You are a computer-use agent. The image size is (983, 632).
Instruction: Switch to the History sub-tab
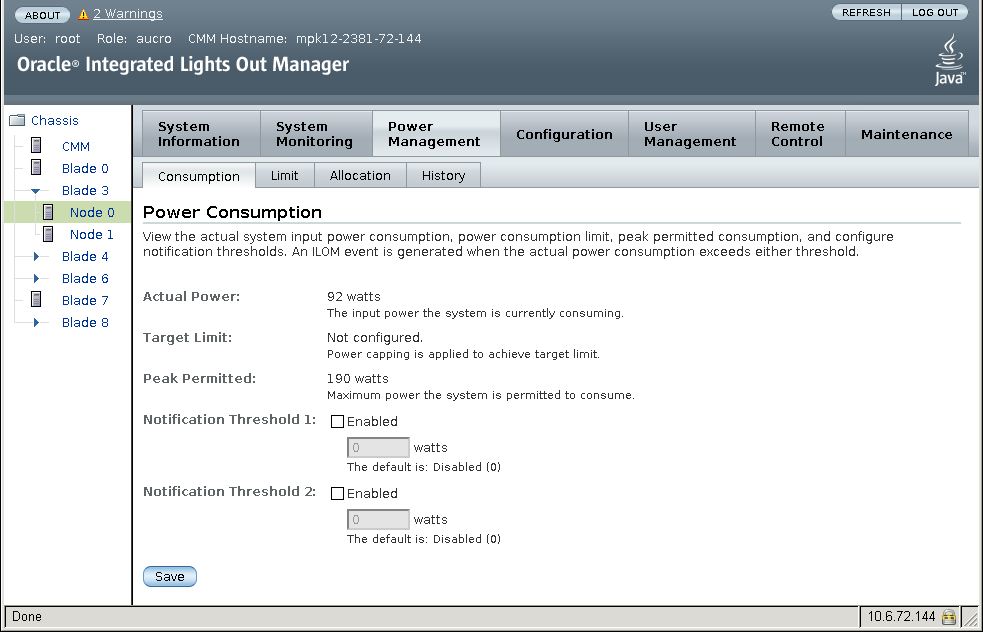[443, 175]
